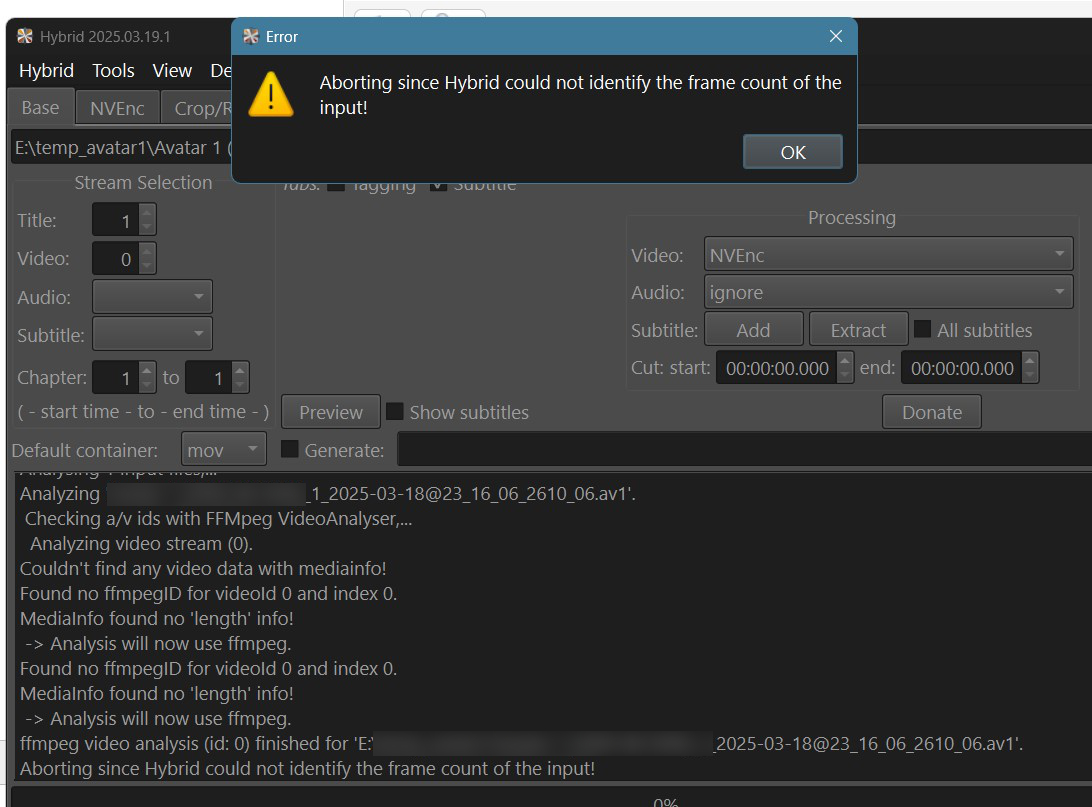Open the Hybrid menu
The height and width of the screenshot is (807, 1092).
(x=46, y=70)
